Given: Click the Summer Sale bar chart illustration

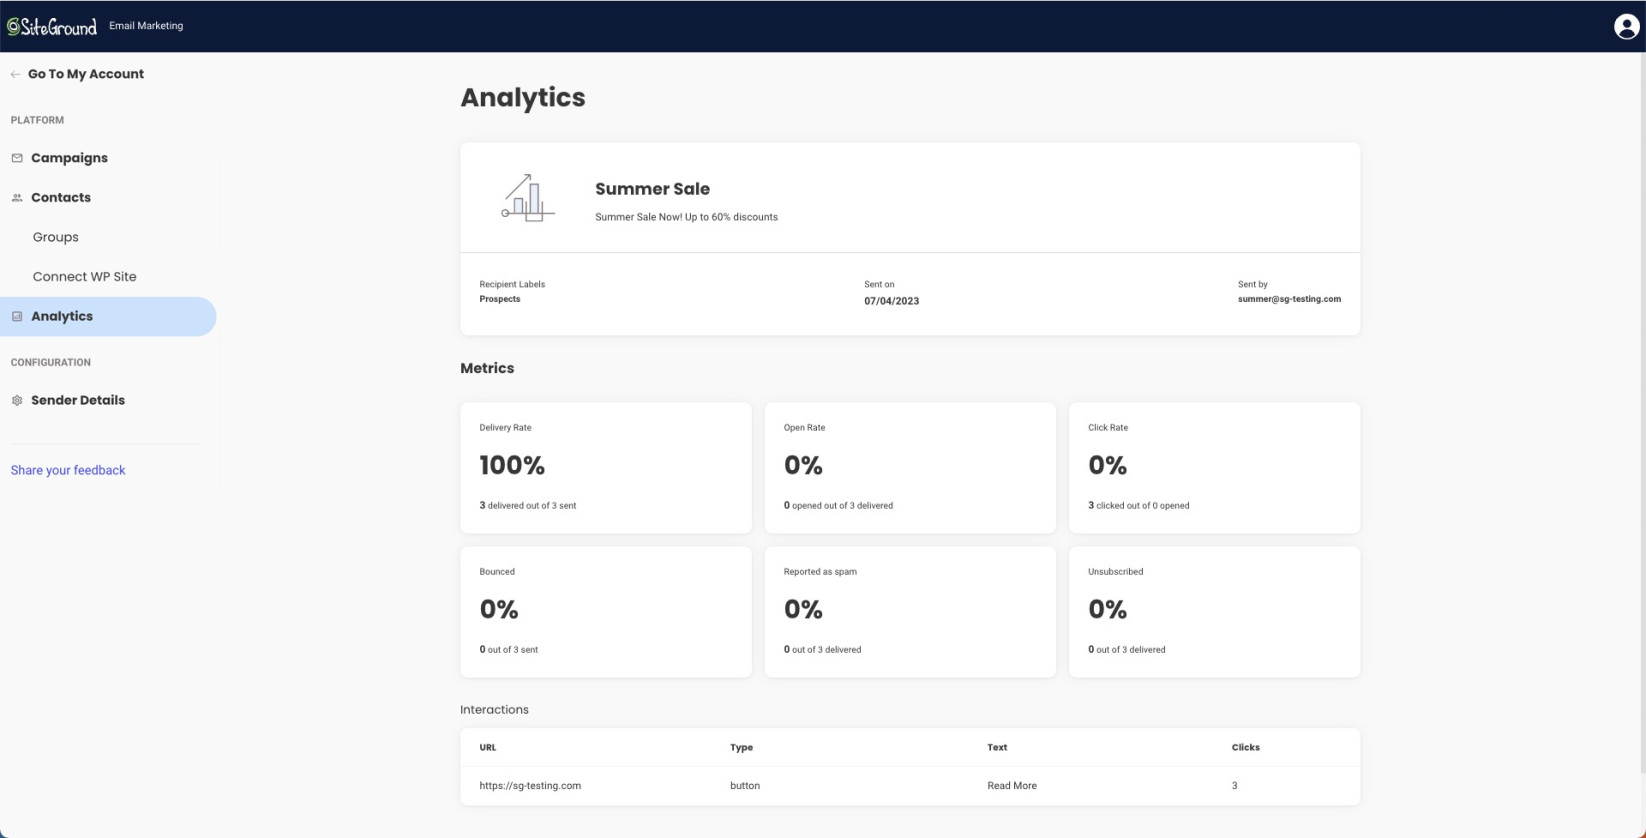Looking at the screenshot, I should (x=528, y=198).
